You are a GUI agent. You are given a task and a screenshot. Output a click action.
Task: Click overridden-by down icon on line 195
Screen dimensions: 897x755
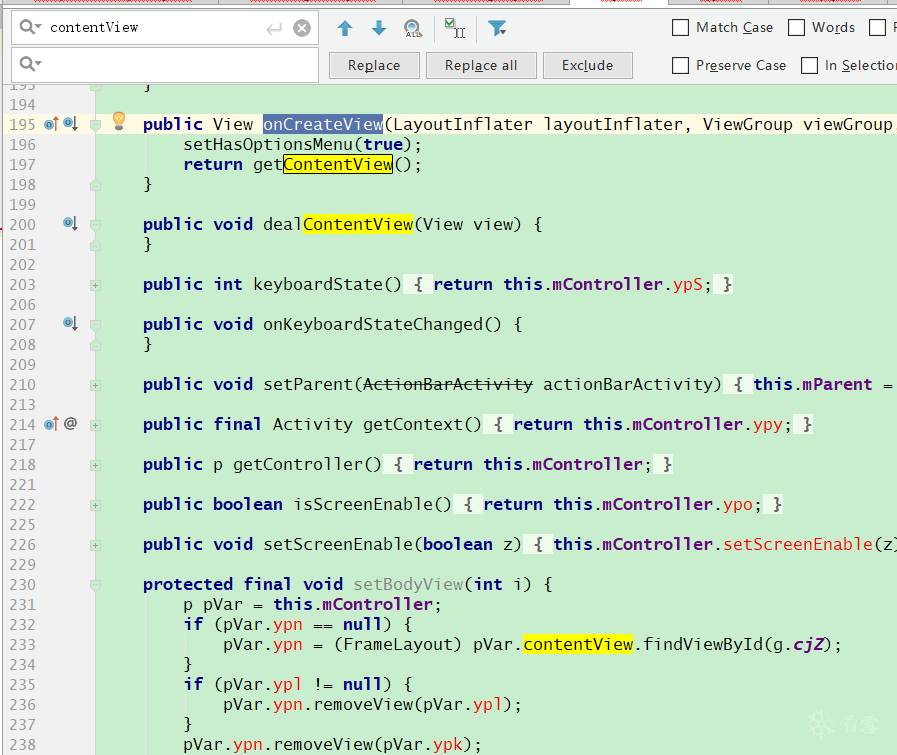70,124
